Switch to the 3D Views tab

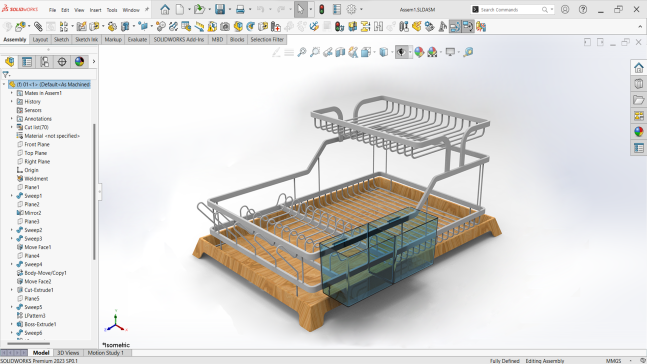(x=68, y=353)
